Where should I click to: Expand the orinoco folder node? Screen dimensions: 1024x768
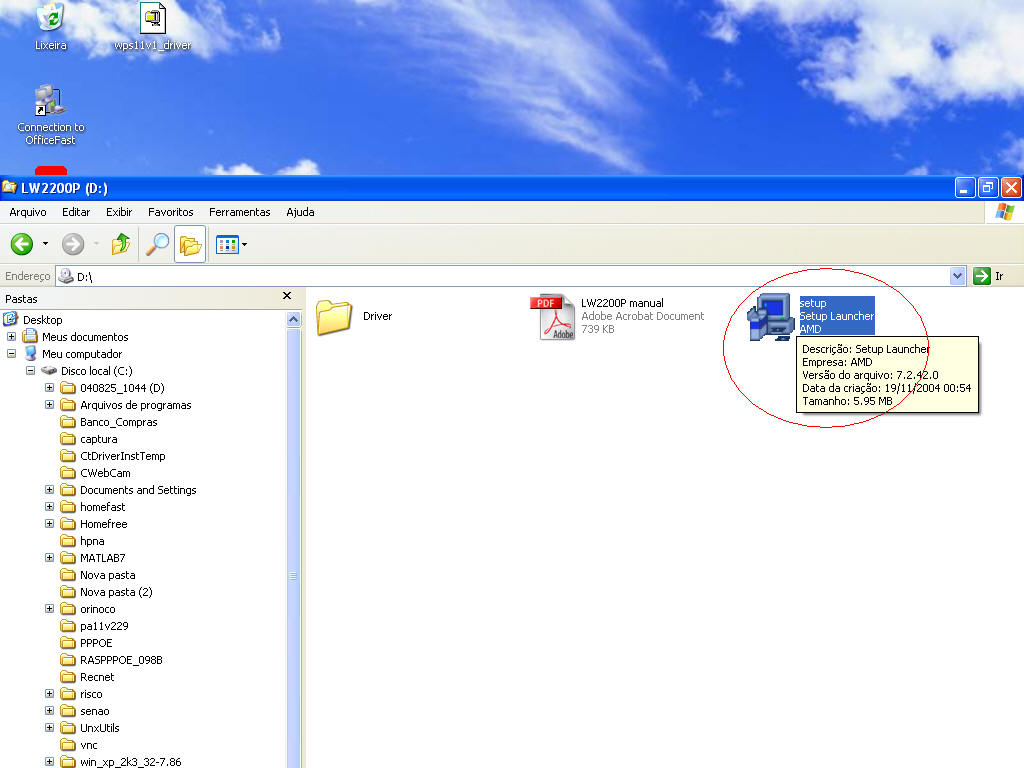click(x=49, y=609)
